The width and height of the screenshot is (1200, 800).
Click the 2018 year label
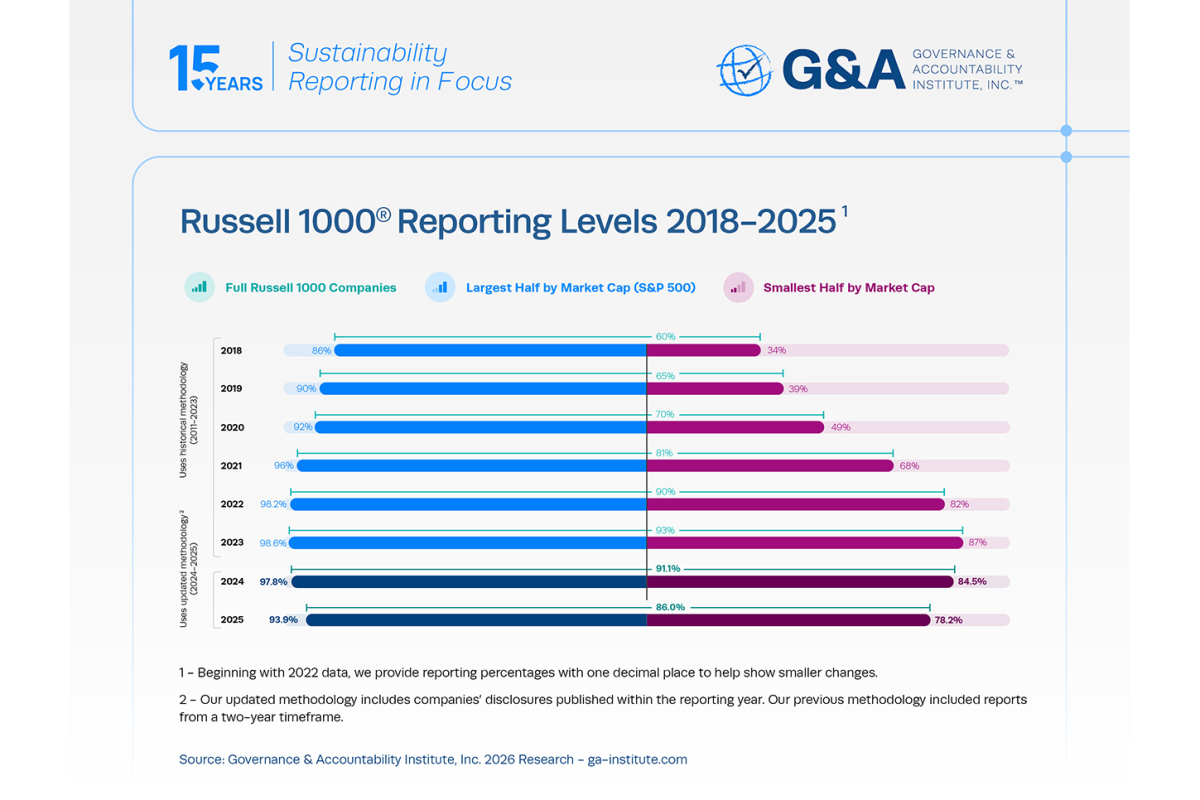coord(231,351)
